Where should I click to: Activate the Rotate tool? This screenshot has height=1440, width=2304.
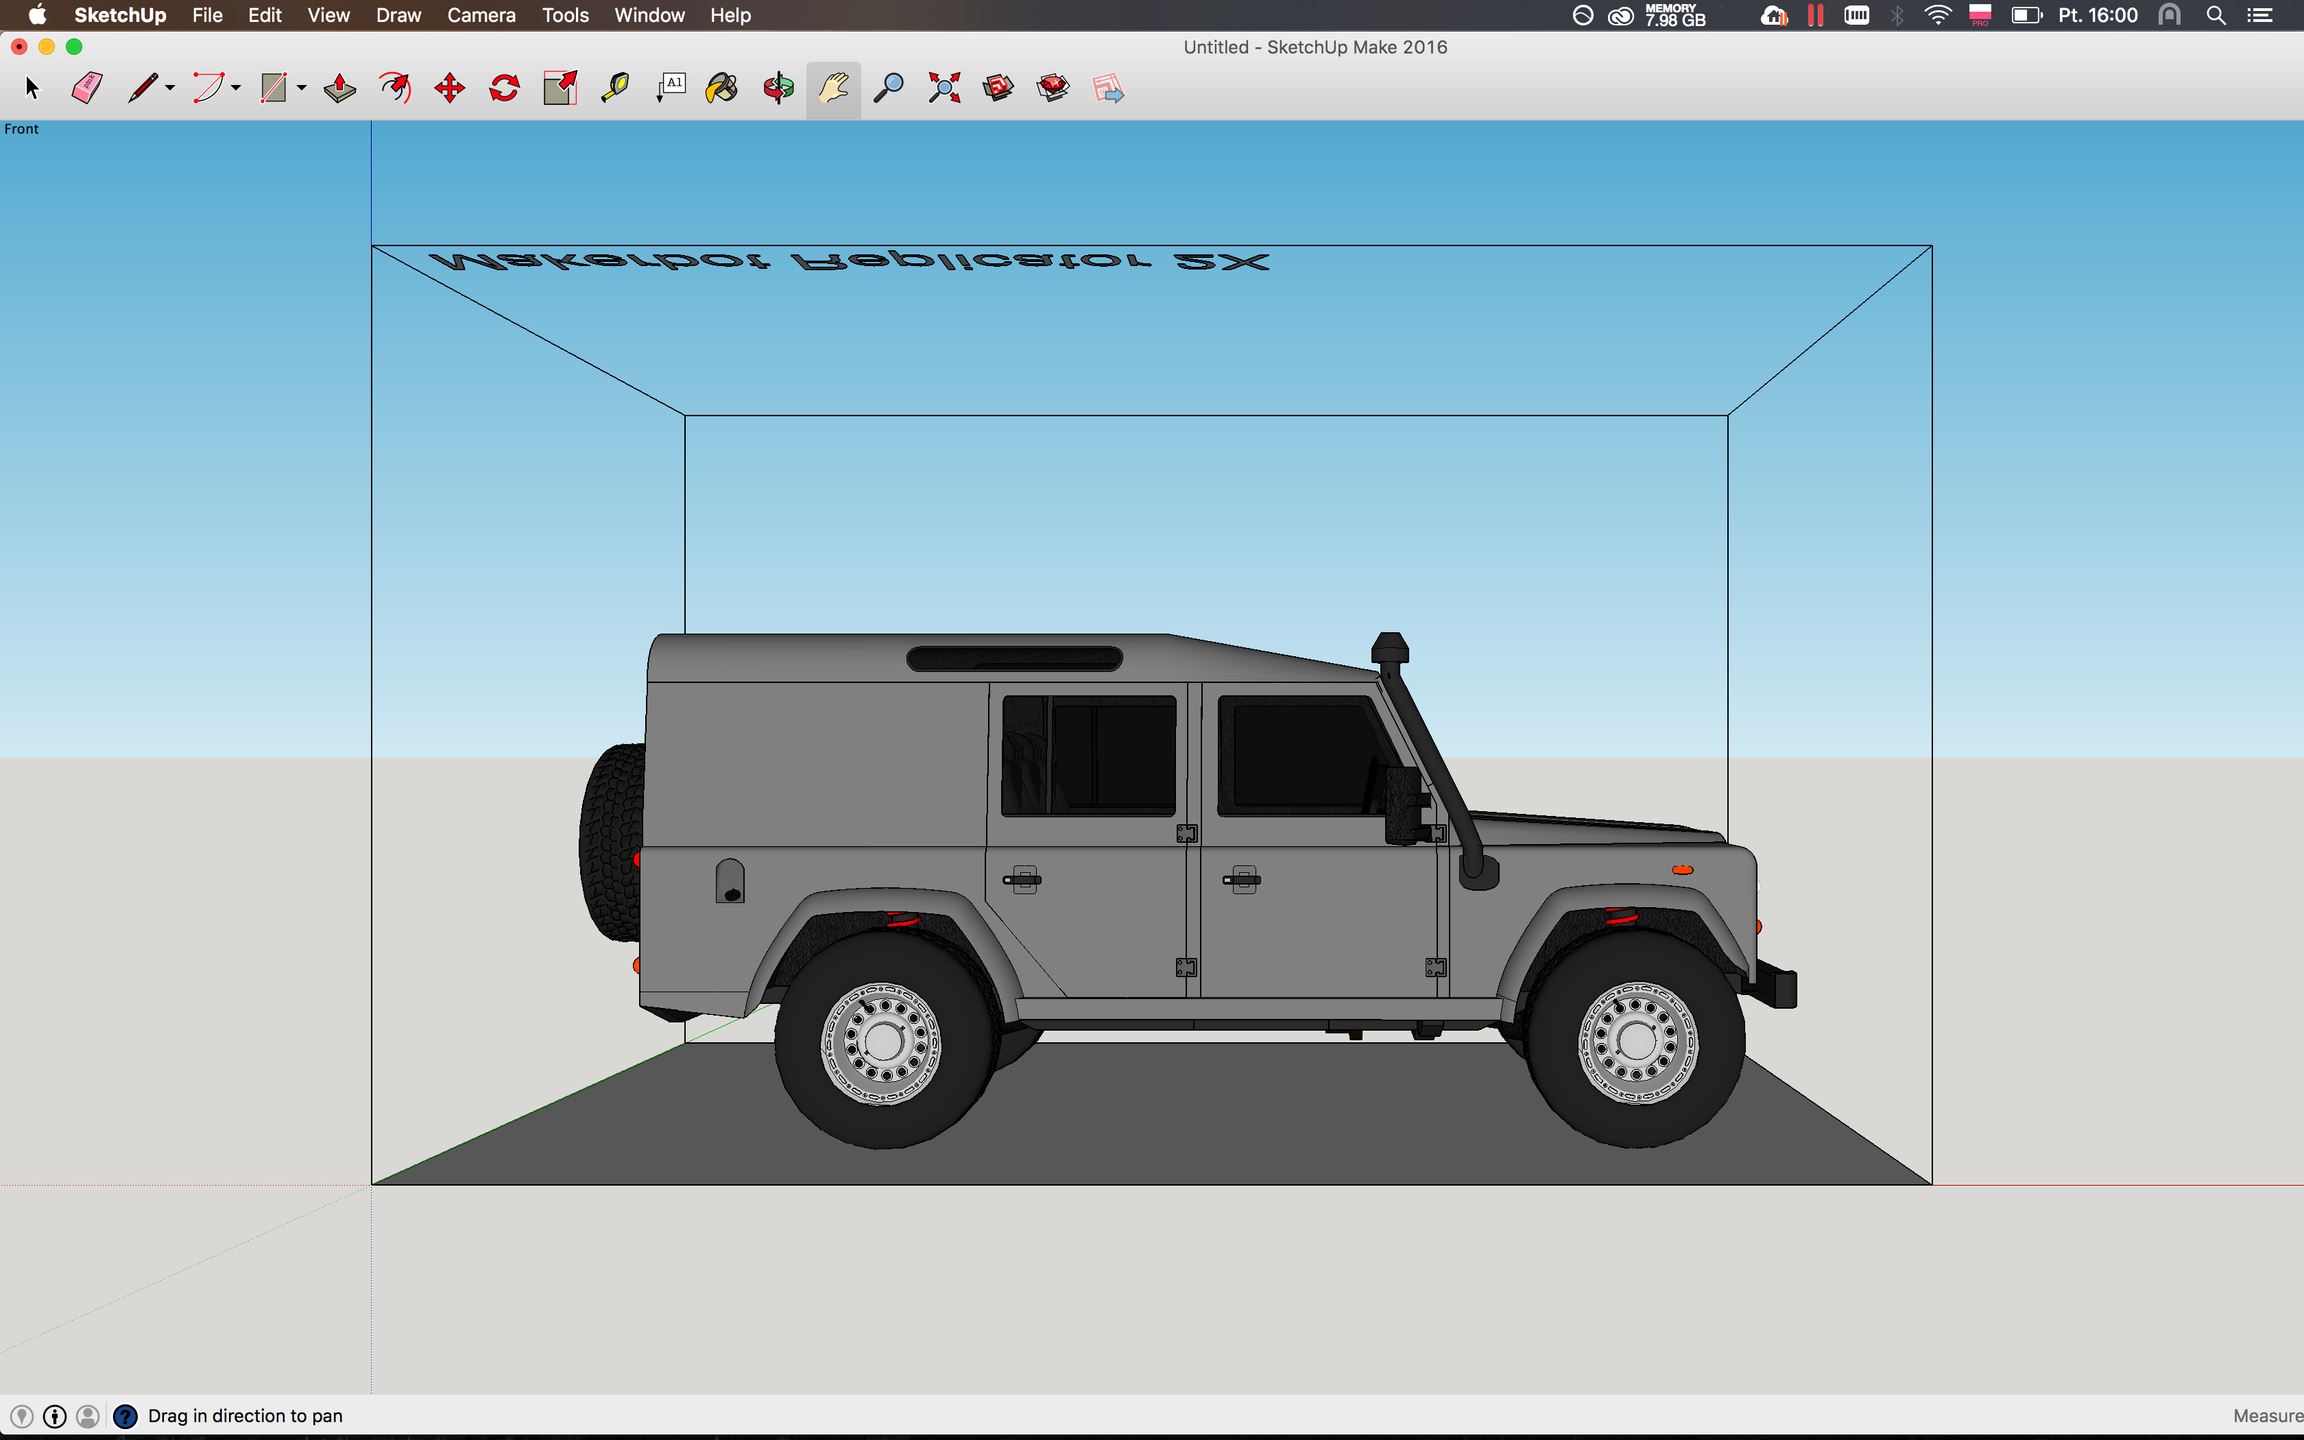click(505, 89)
